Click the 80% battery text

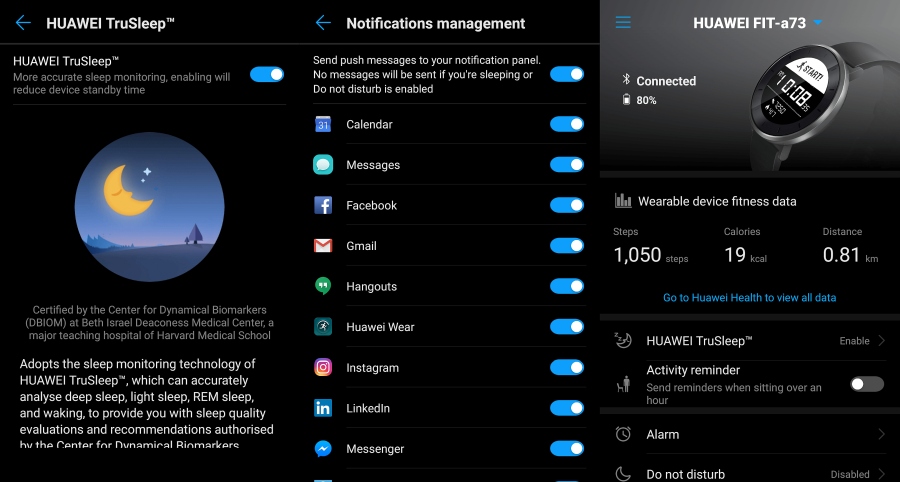(x=646, y=100)
